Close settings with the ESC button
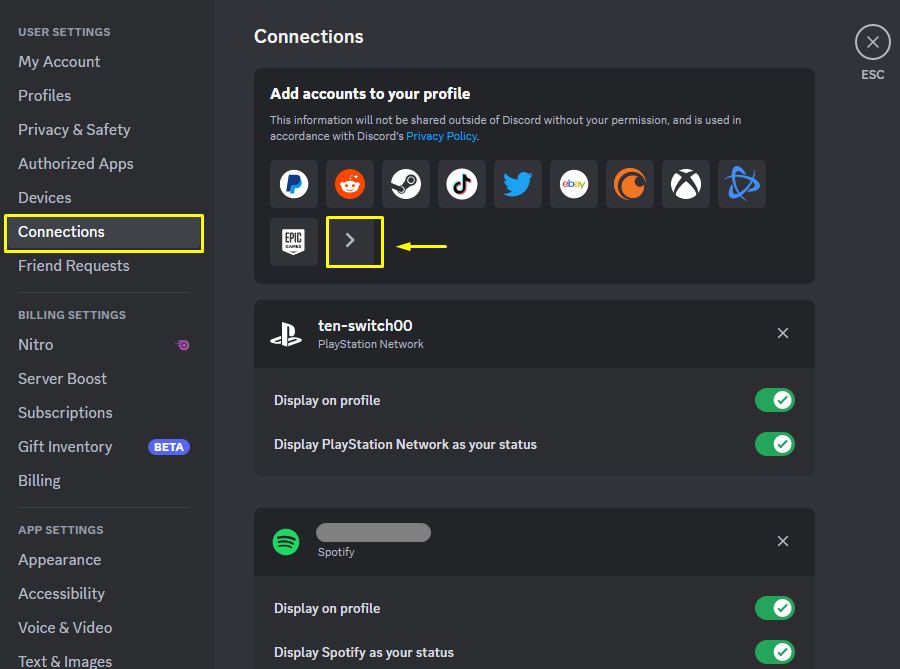900x669 pixels. click(872, 42)
